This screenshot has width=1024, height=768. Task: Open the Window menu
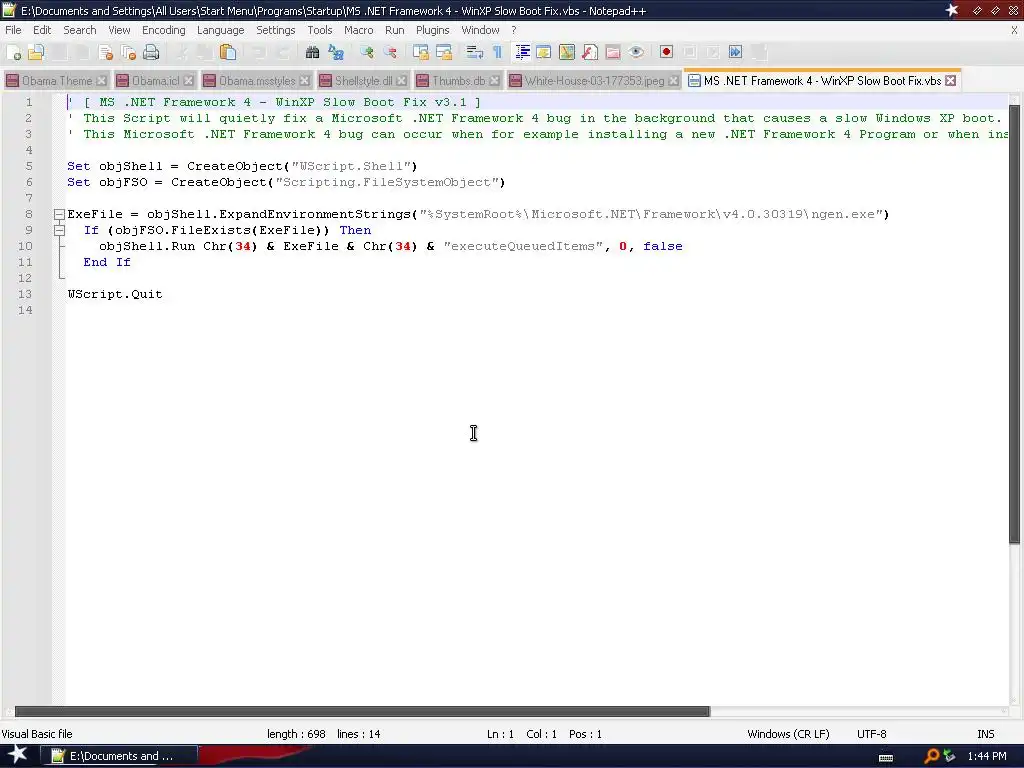[x=480, y=30]
